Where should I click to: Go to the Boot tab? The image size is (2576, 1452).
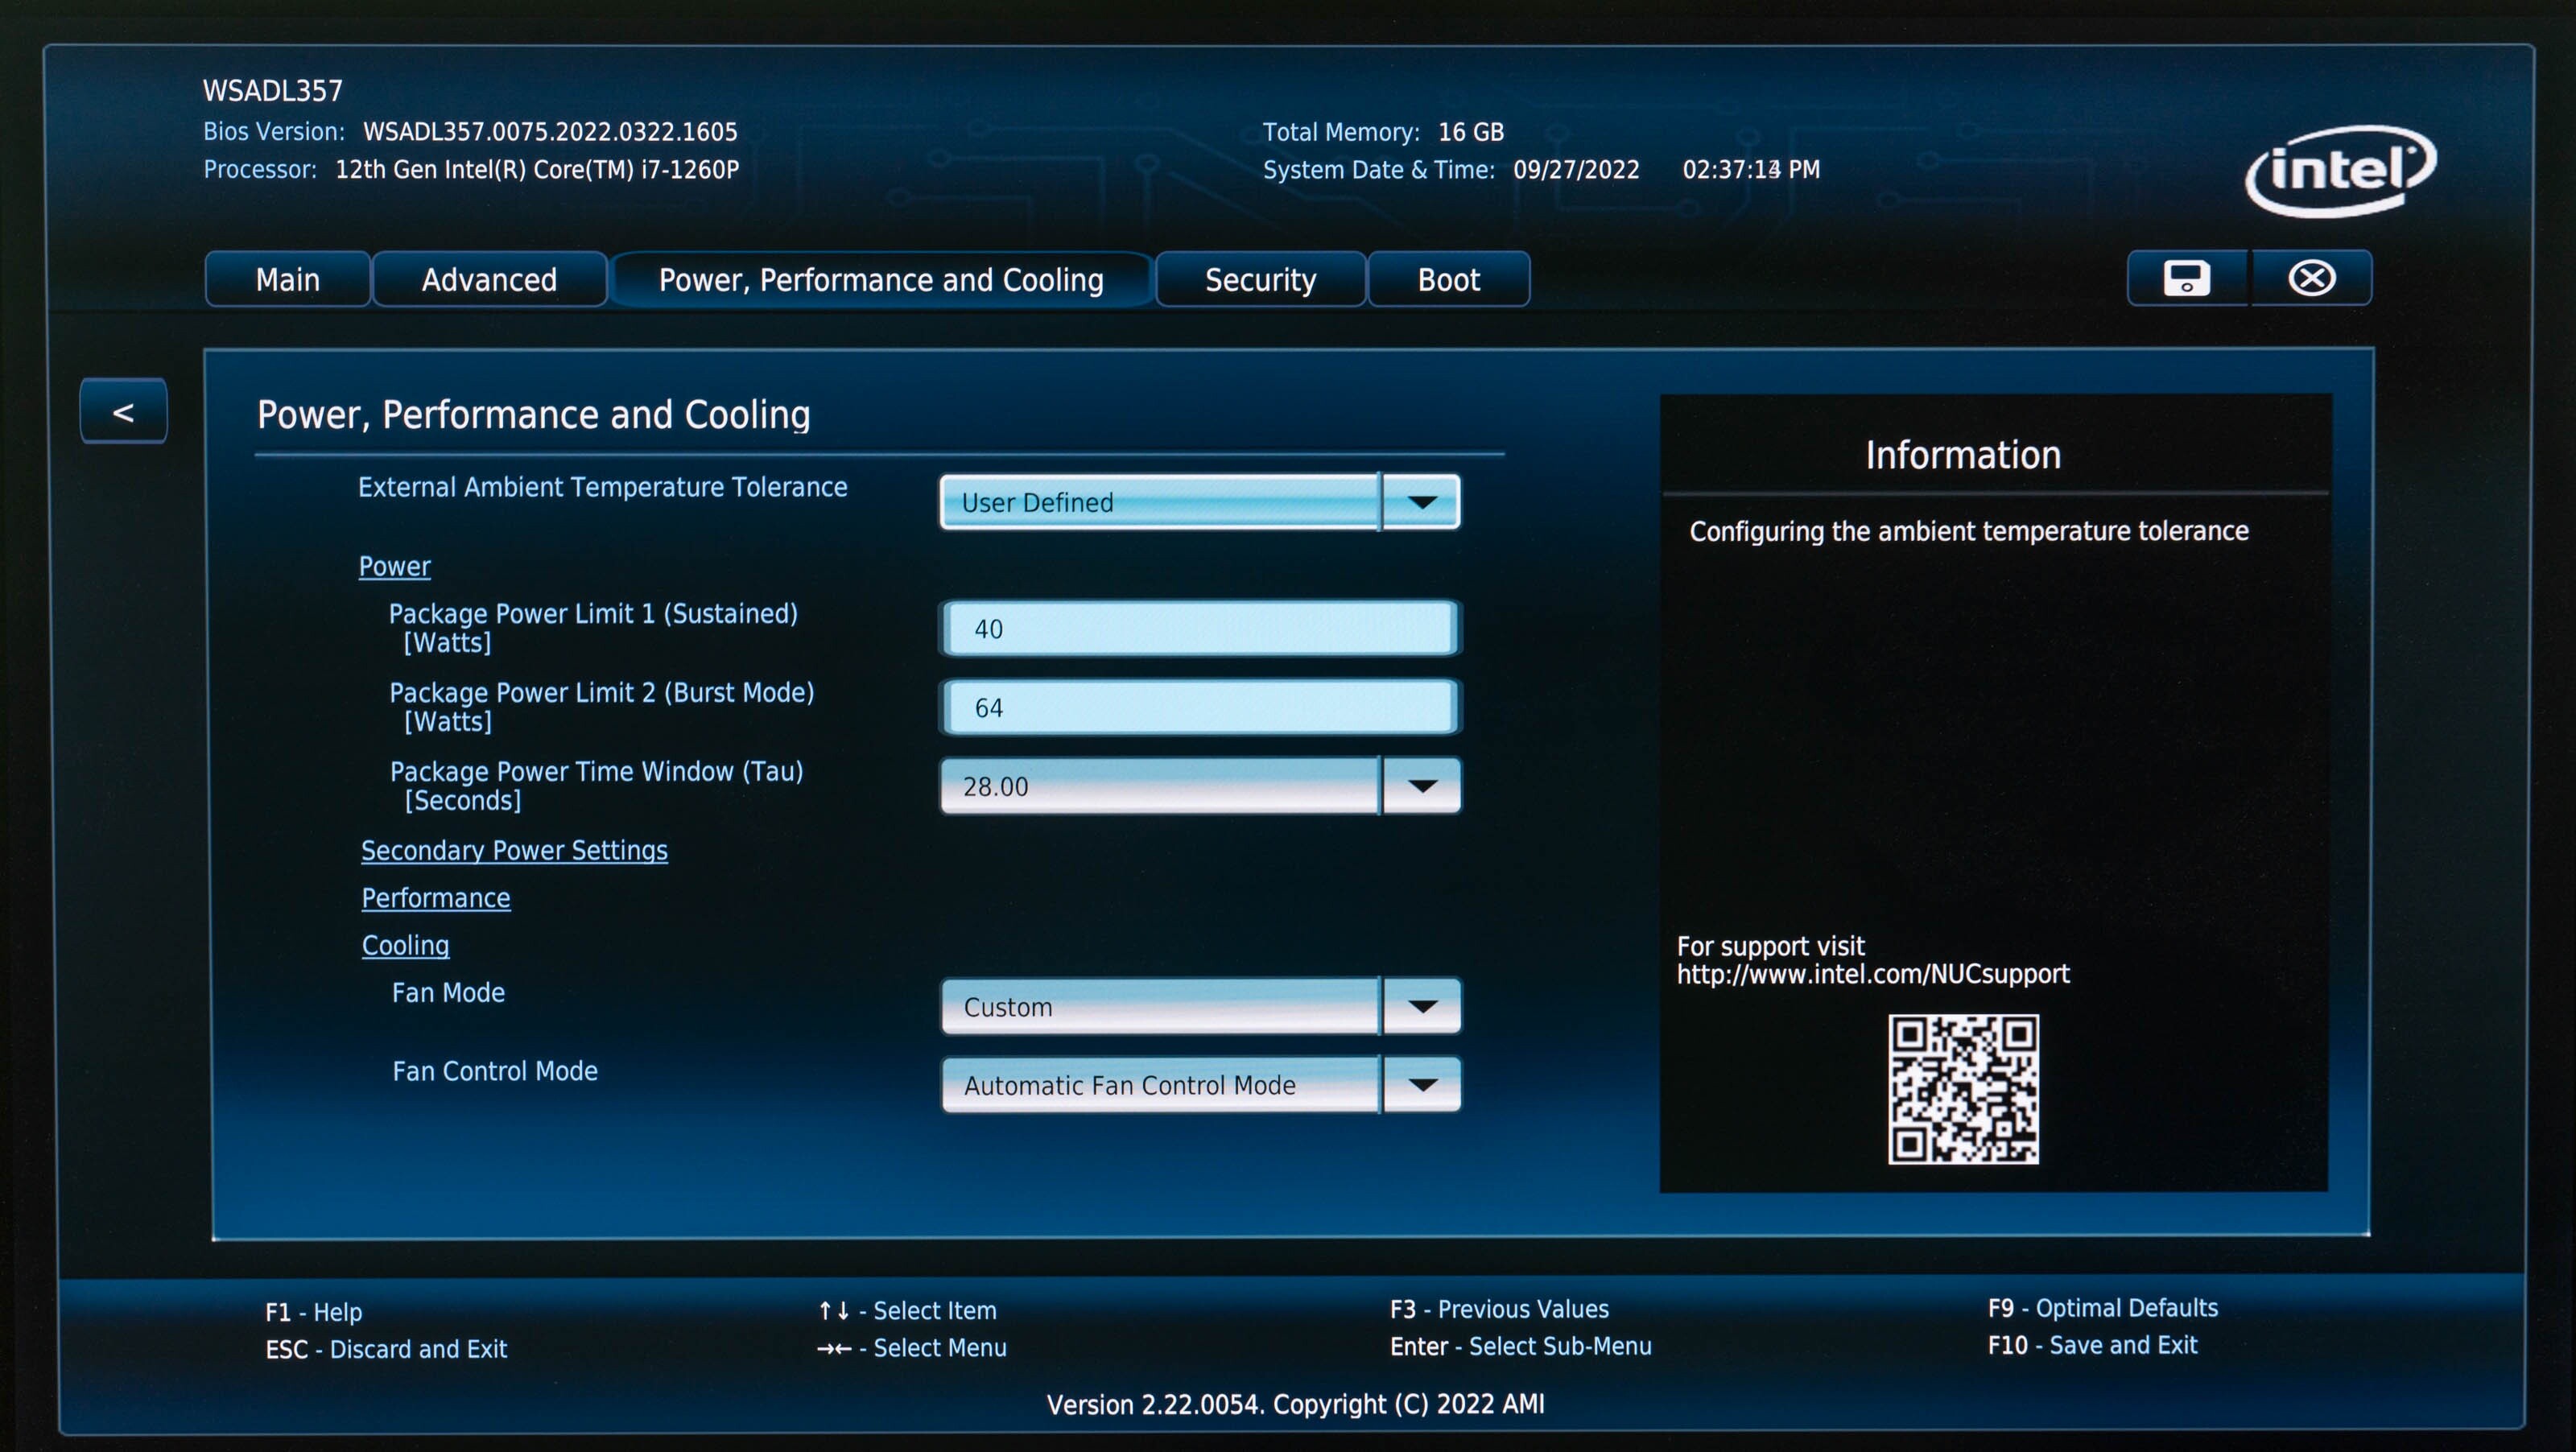pos(1448,280)
